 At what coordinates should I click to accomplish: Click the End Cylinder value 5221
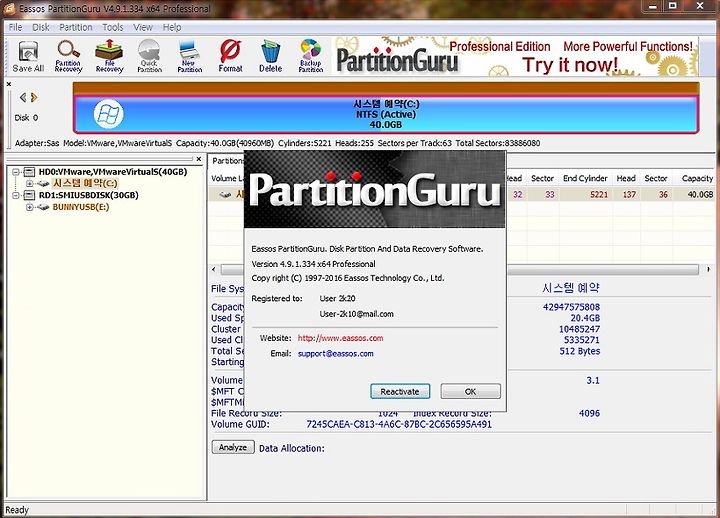pyautogui.click(x=599, y=195)
